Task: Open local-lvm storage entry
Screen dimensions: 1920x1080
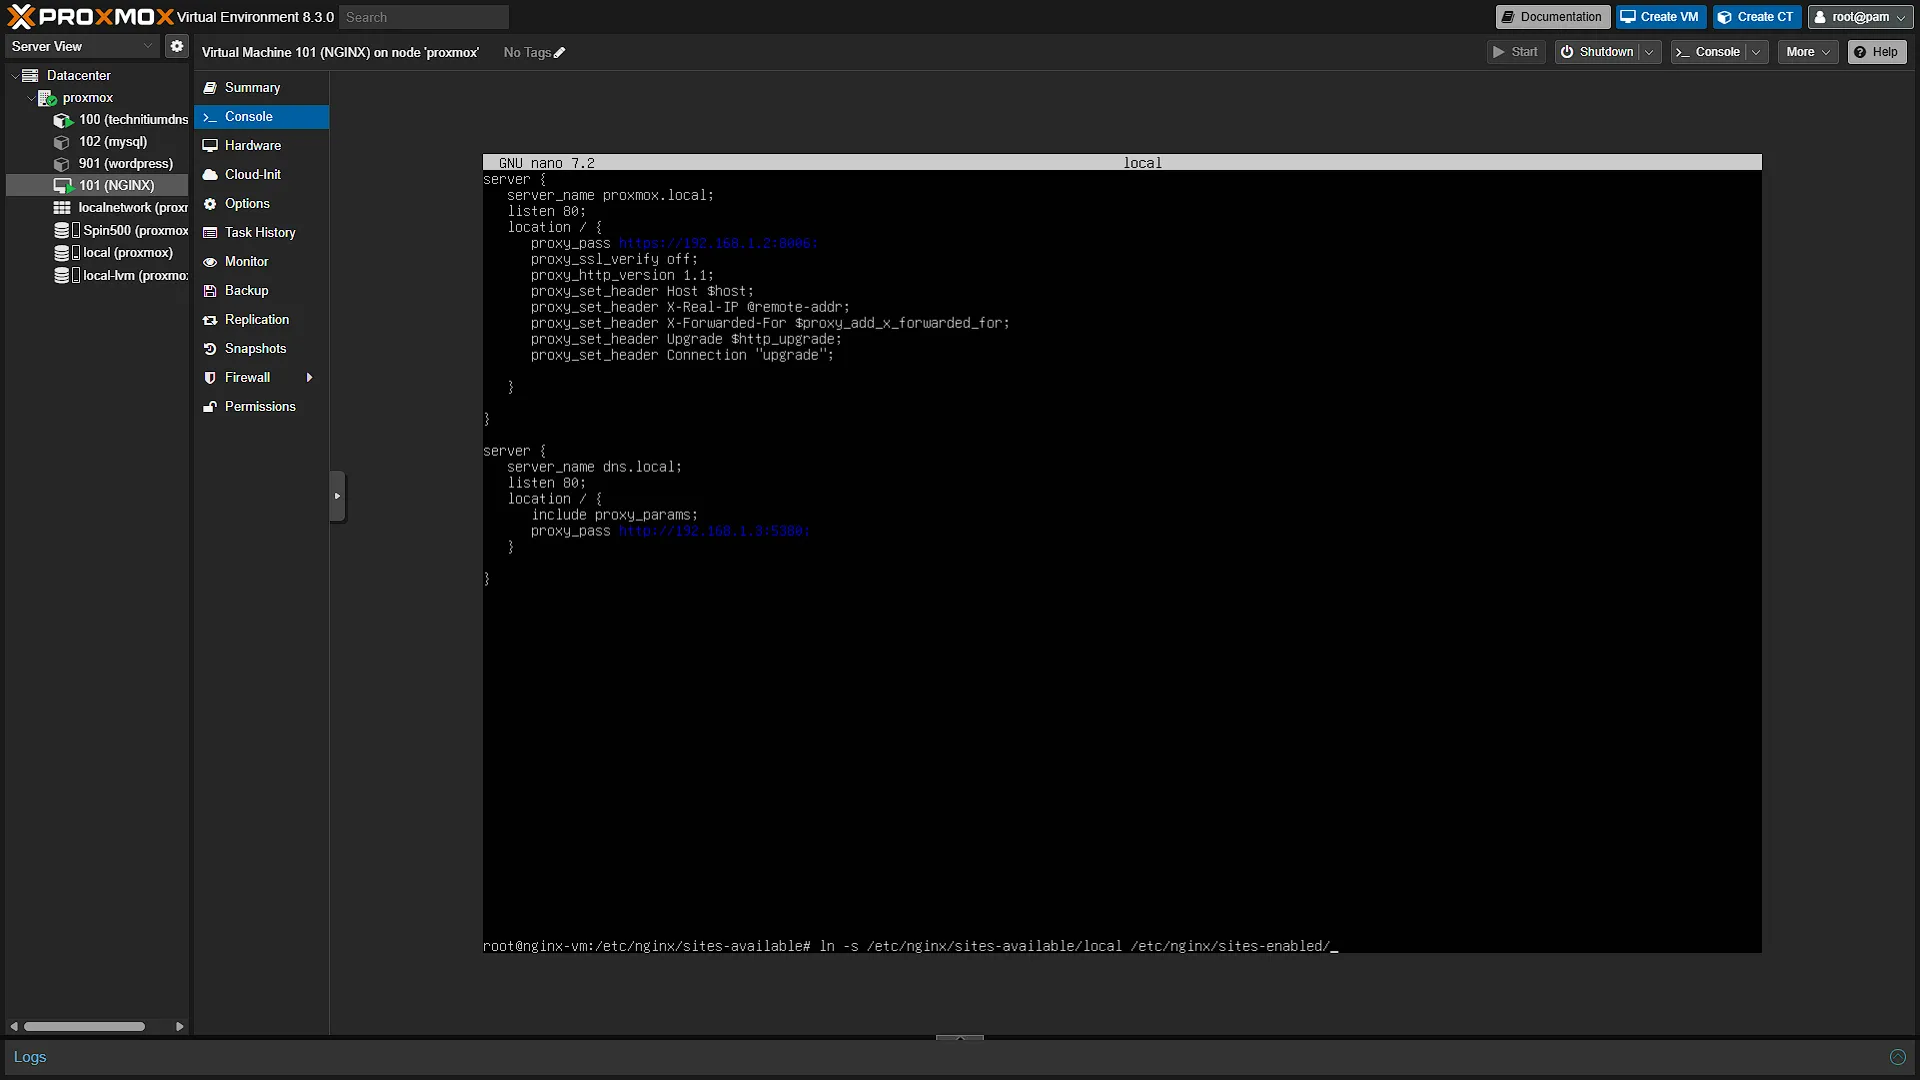Action: 121,275
